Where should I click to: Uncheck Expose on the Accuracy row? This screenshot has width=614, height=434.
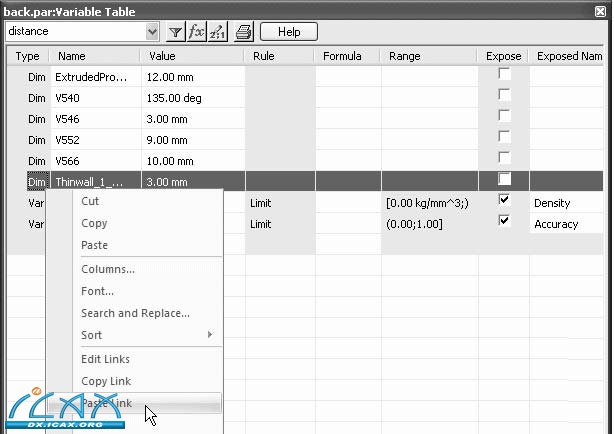504,221
